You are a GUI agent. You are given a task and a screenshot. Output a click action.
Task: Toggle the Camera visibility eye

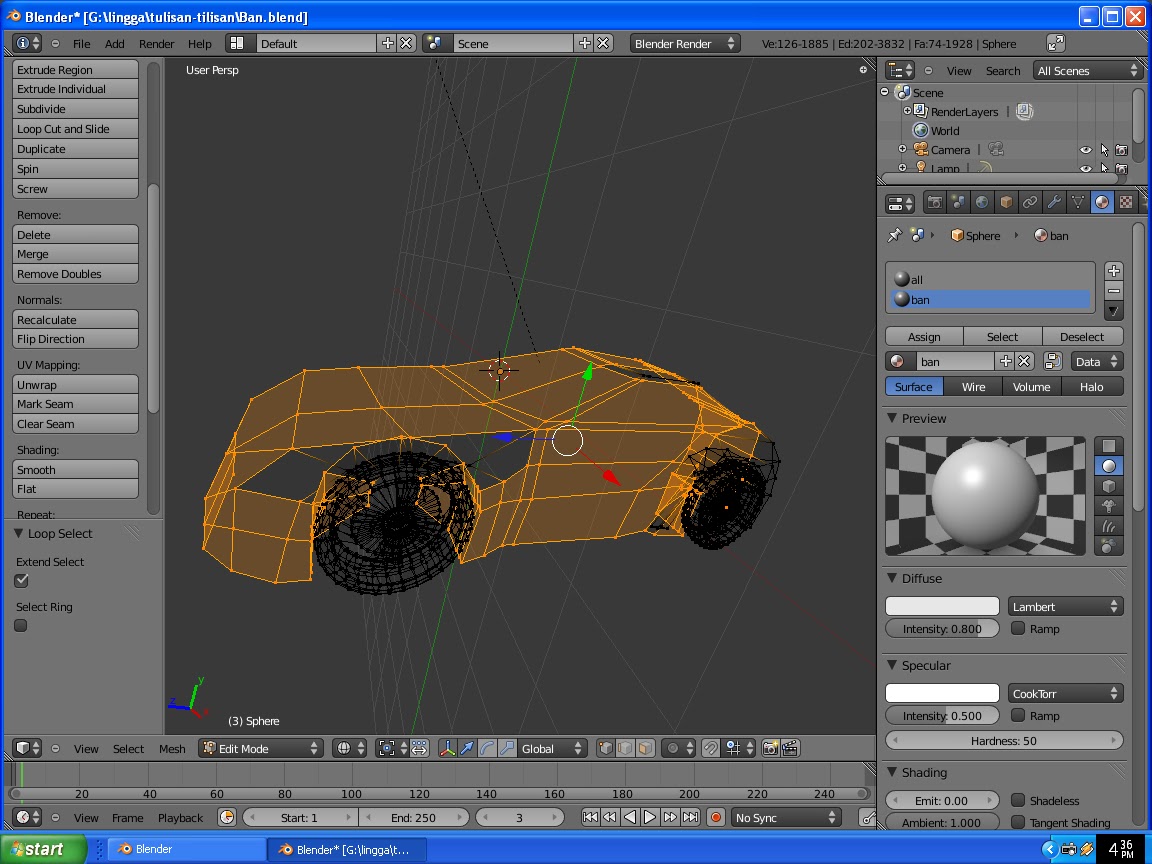click(1085, 150)
